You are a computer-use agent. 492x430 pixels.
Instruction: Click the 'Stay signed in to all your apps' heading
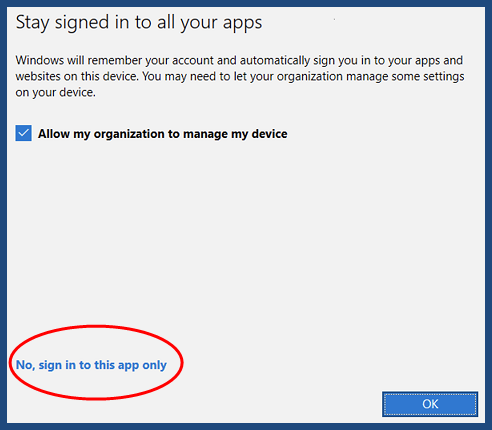point(139,23)
